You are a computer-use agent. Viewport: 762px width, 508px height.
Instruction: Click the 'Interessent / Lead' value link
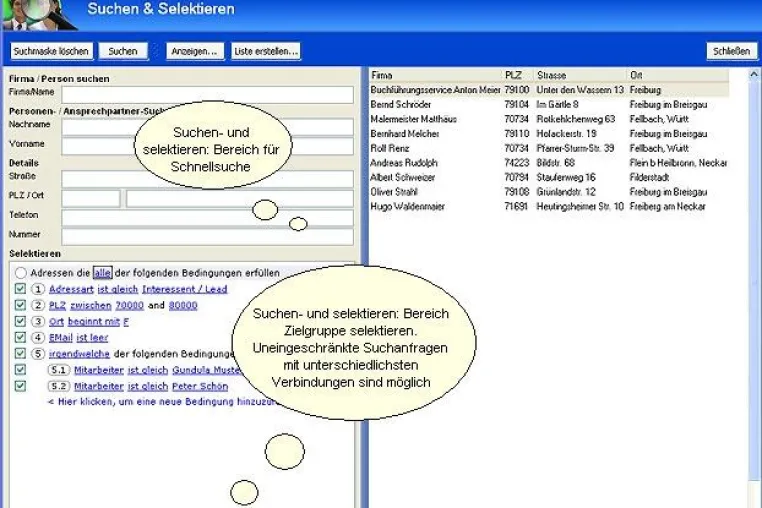click(x=185, y=289)
